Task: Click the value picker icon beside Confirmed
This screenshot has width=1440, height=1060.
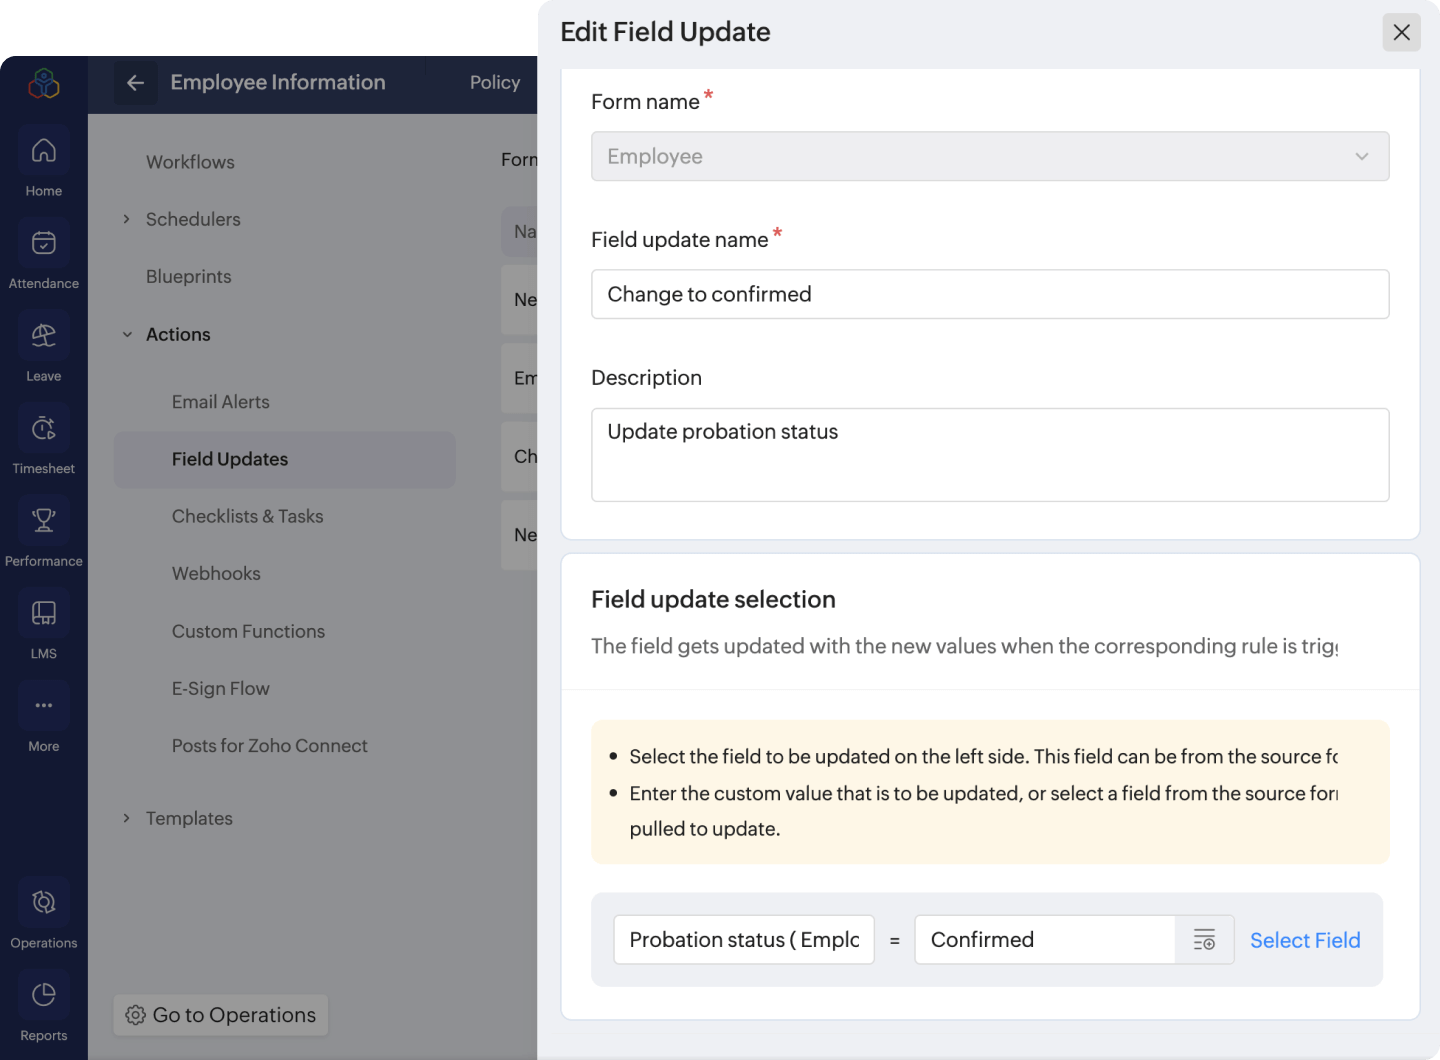Action: 1204,940
